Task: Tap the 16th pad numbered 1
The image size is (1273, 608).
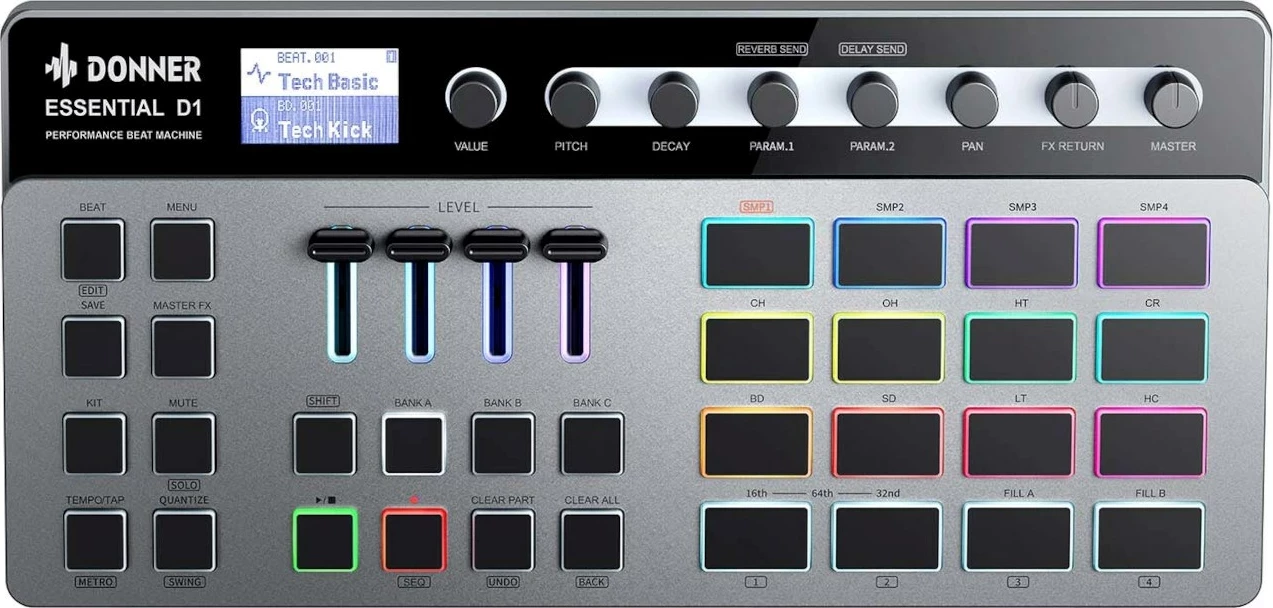Action: tap(756, 538)
